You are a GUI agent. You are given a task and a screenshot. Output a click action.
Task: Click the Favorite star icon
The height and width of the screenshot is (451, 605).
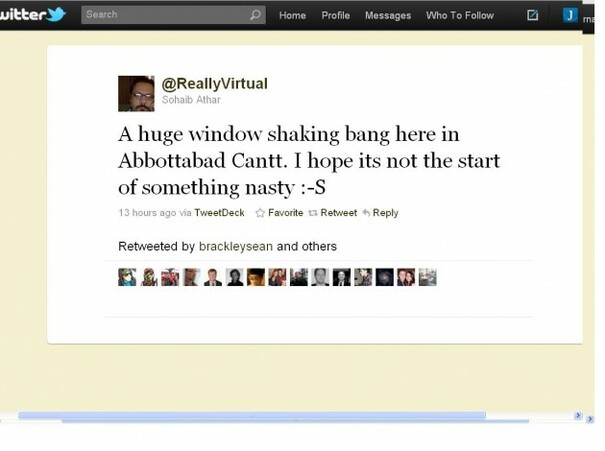[260, 213]
